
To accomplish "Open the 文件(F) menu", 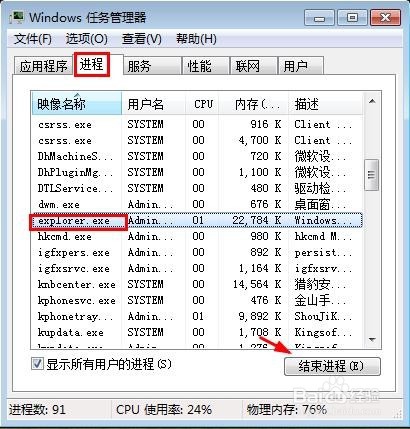I will [33, 39].
